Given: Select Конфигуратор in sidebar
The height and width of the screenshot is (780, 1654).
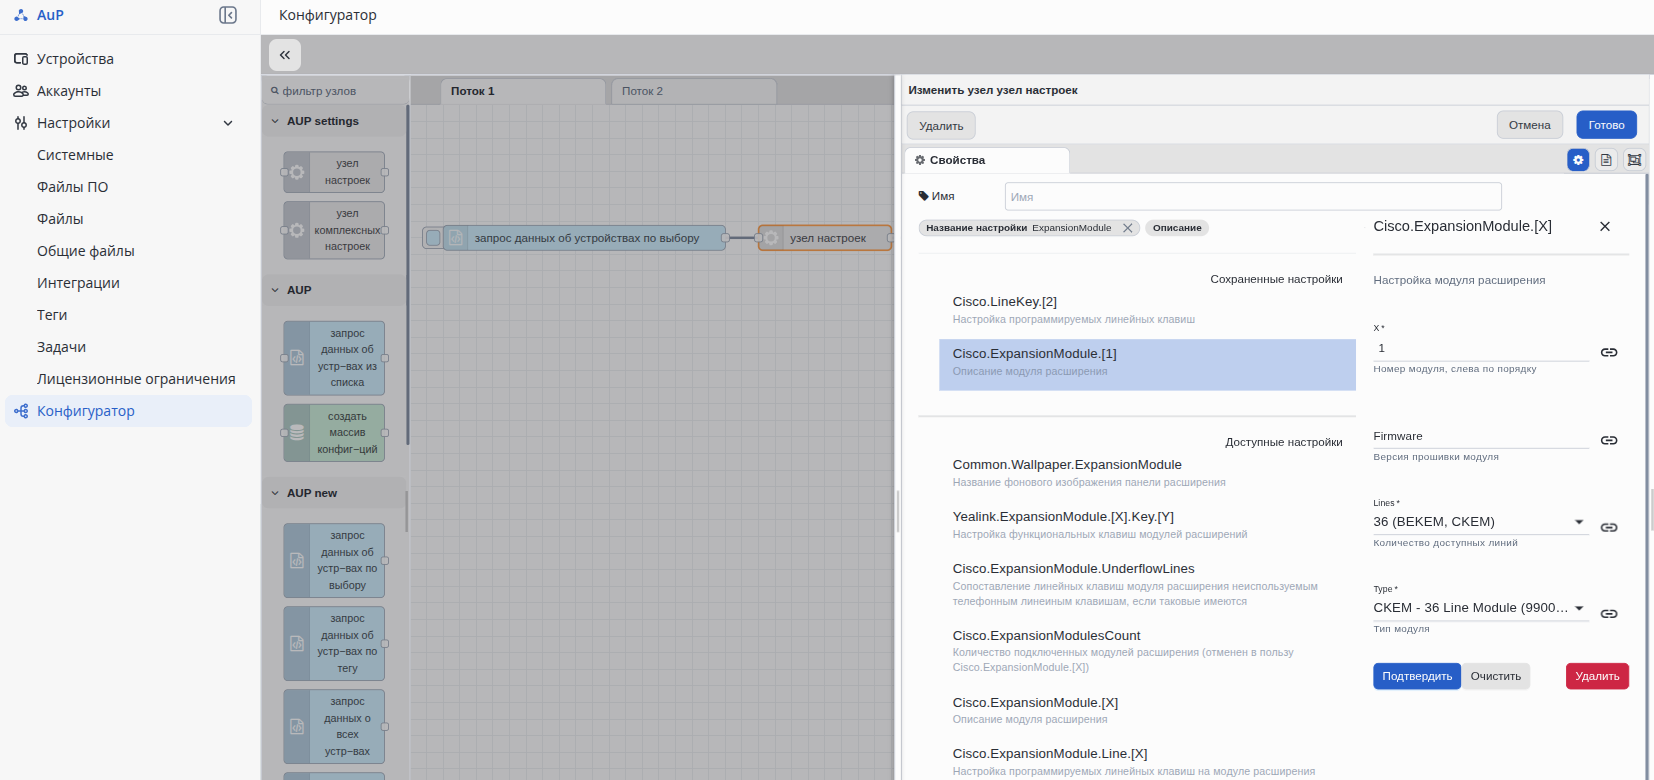Looking at the screenshot, I should point(128,411).
